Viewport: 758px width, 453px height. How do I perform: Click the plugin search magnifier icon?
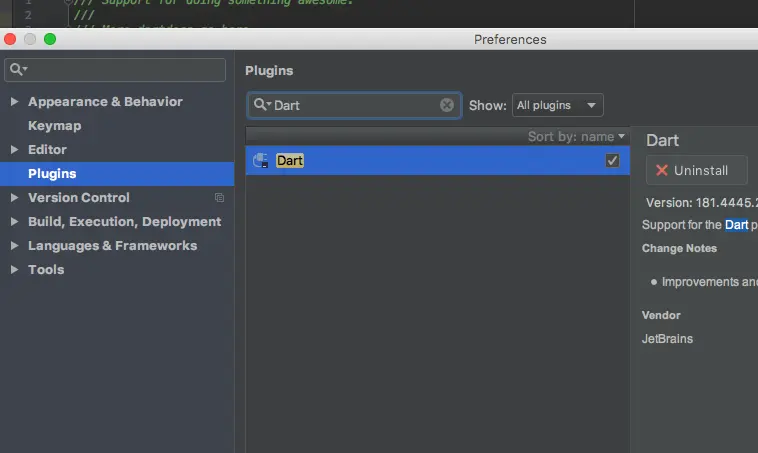pos(262,104)
